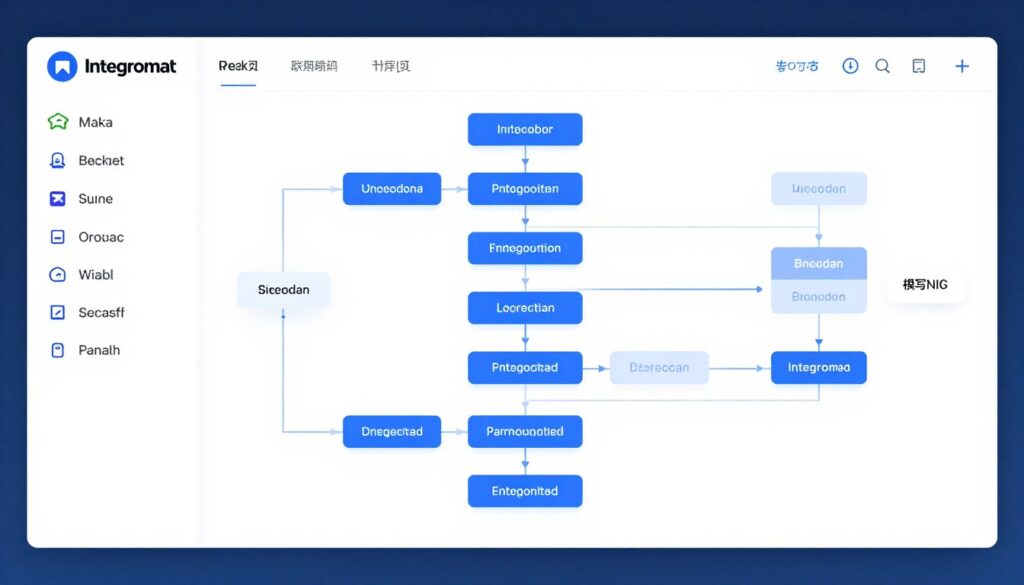Click the Integromat logo icon

coord(62,65)
